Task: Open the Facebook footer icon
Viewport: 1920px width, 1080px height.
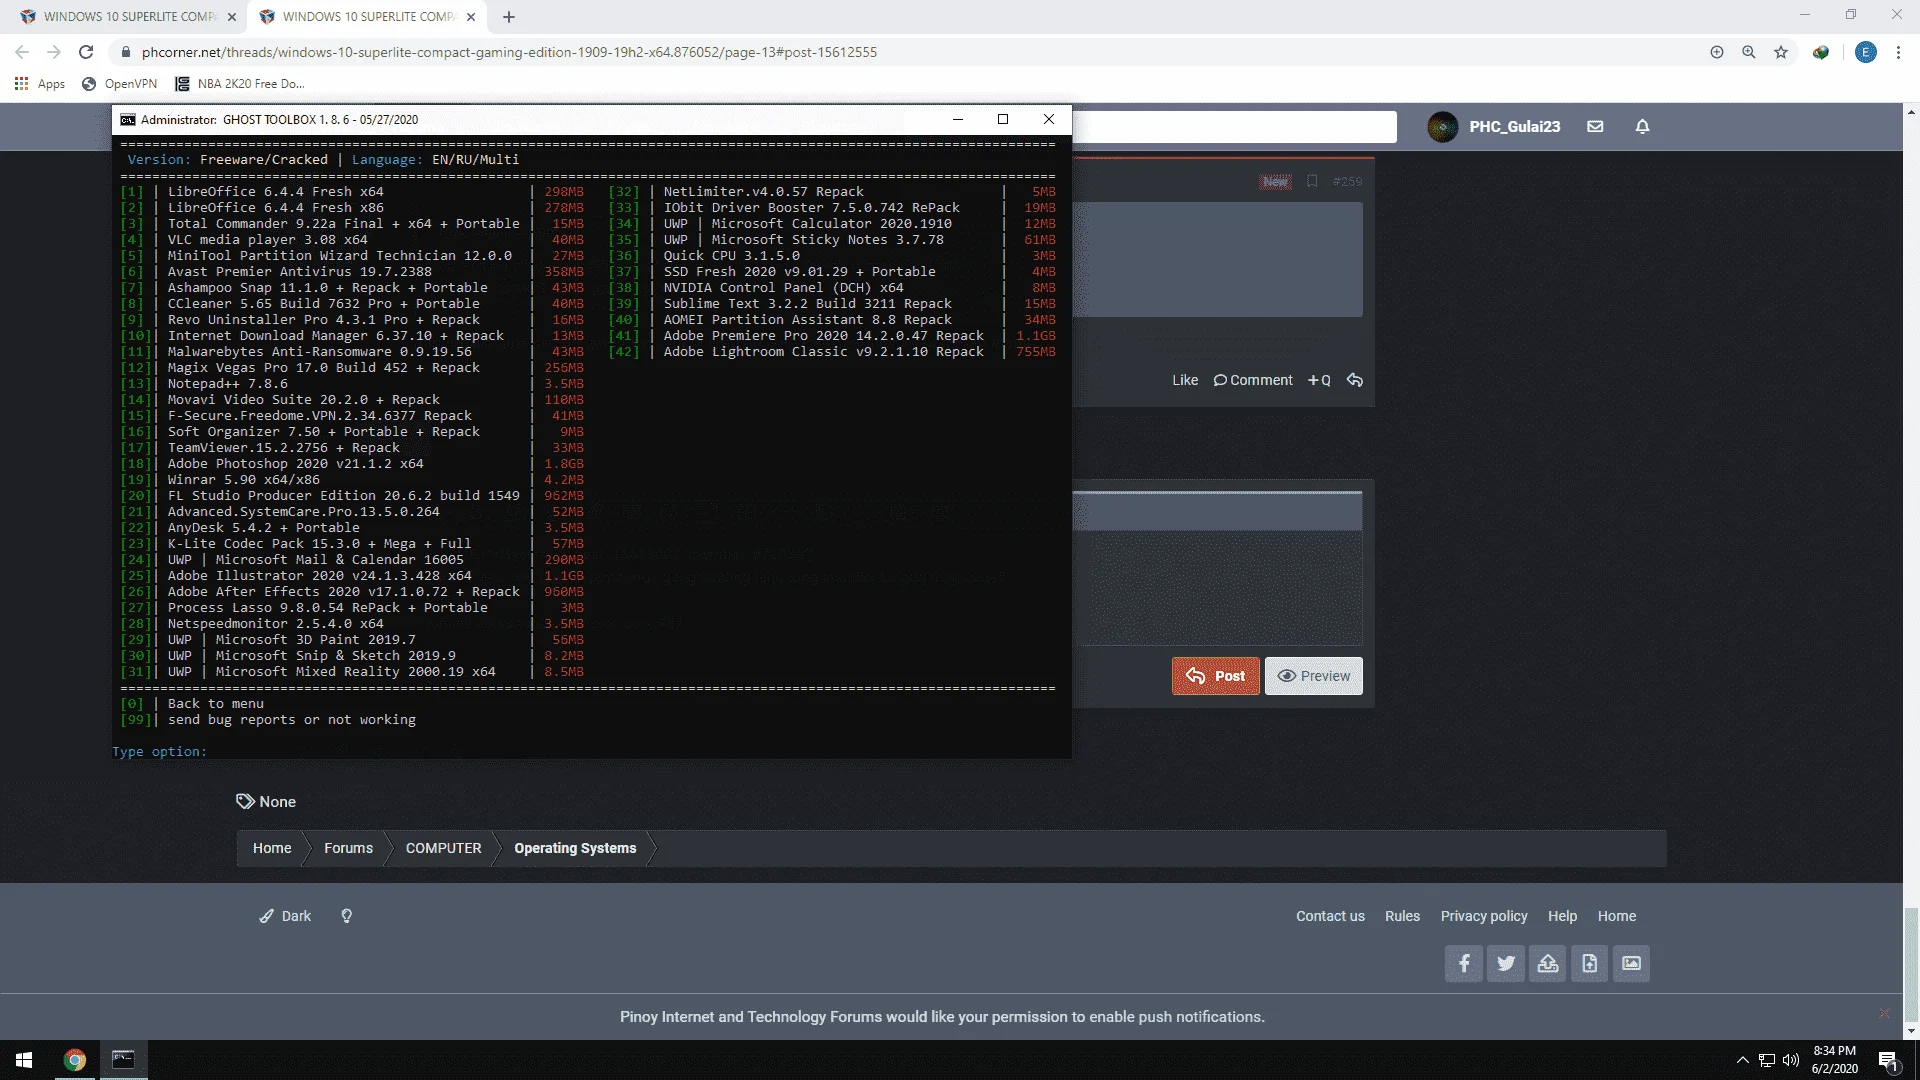Action: [x=1464, y=964]
